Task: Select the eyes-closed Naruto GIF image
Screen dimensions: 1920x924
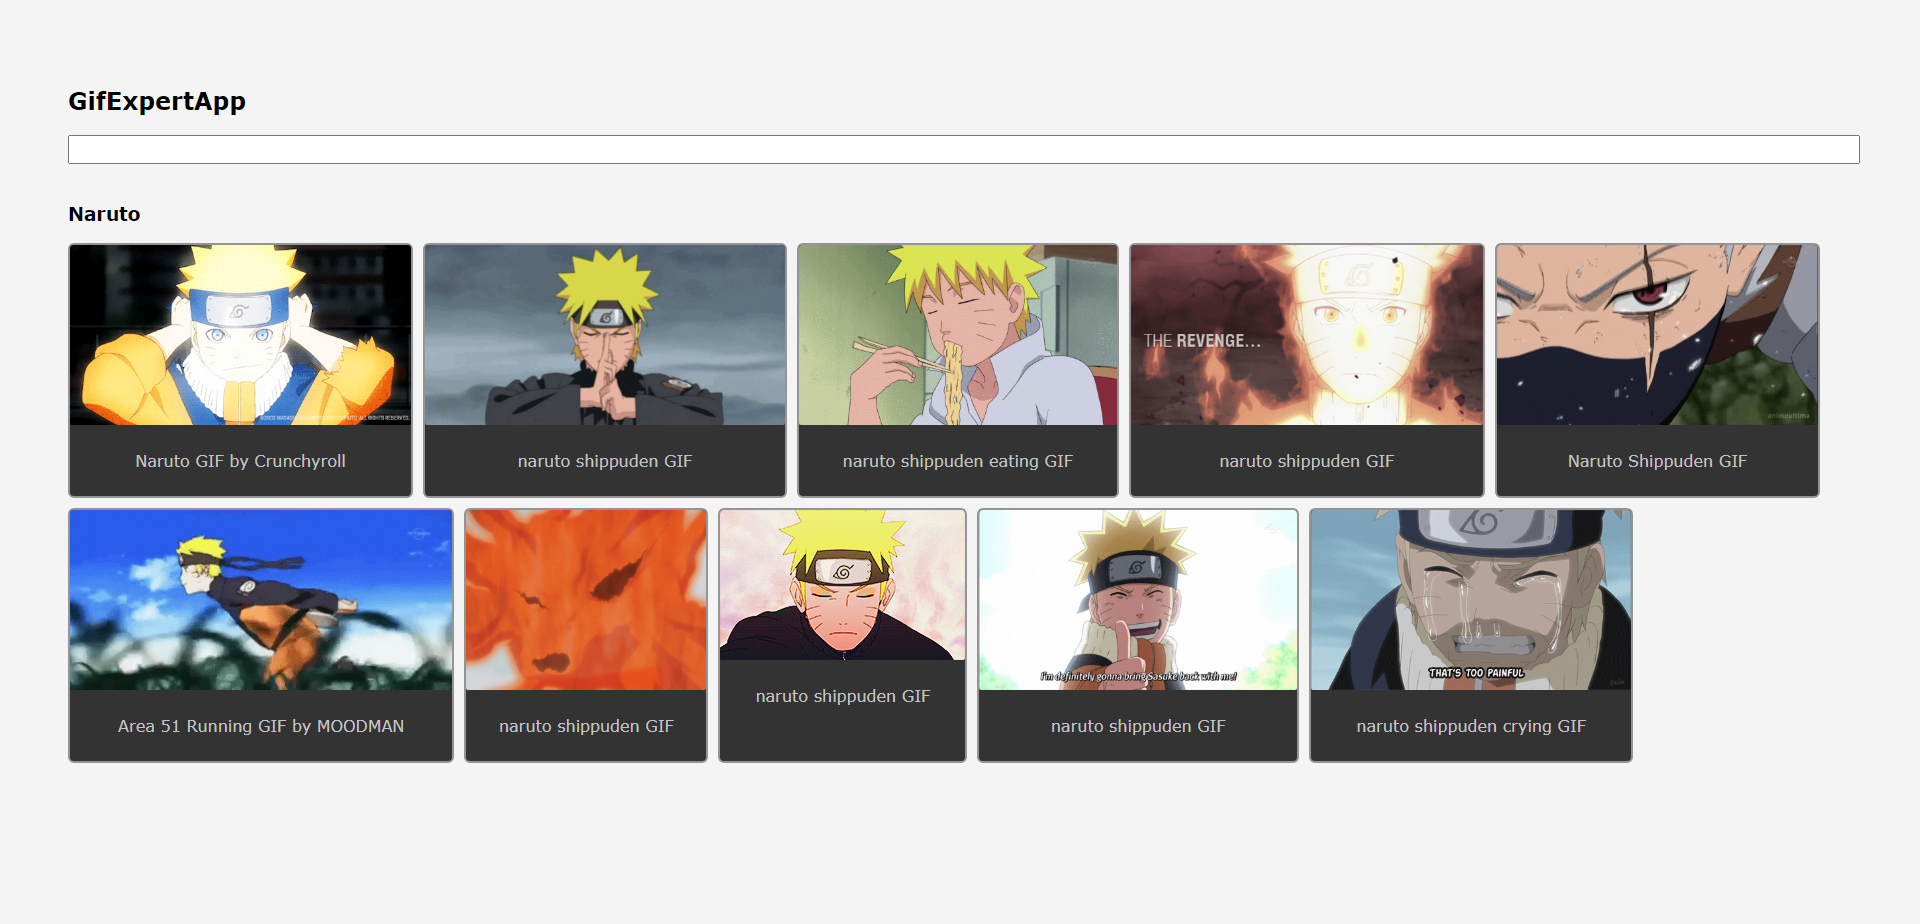Action: (843, 585)
